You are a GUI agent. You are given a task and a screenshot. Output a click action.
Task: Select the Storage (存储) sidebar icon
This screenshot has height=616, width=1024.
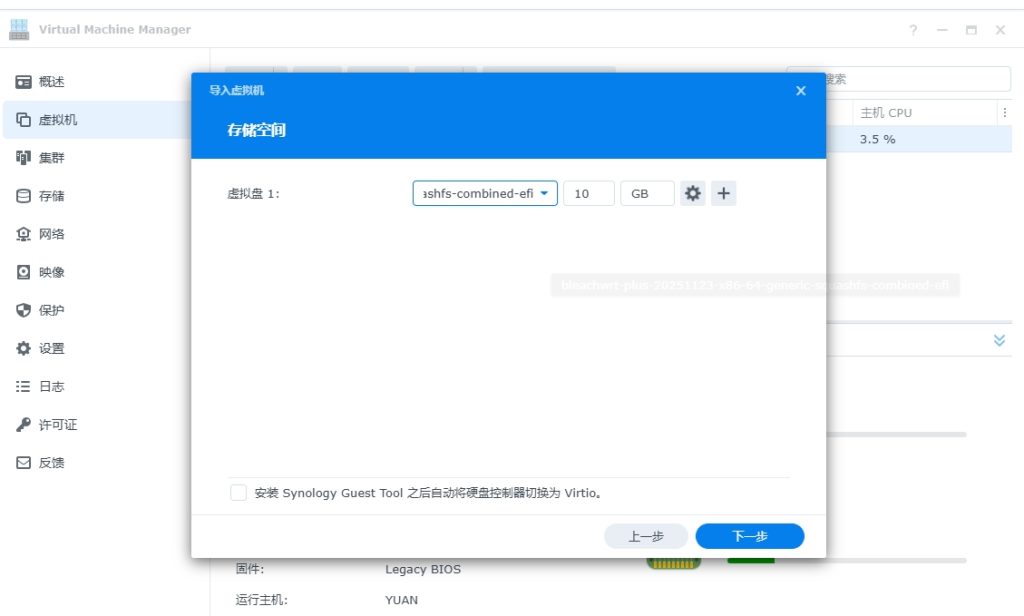(24, 196)
